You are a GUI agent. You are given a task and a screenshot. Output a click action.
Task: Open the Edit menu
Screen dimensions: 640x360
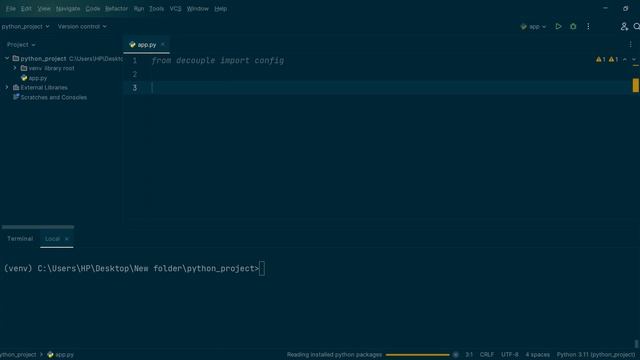click(x=26, y=9)
